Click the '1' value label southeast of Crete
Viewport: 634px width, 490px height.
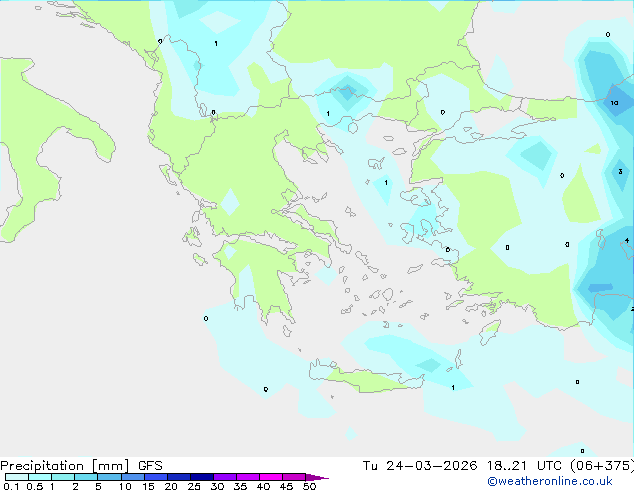click(x=453, y=387)
